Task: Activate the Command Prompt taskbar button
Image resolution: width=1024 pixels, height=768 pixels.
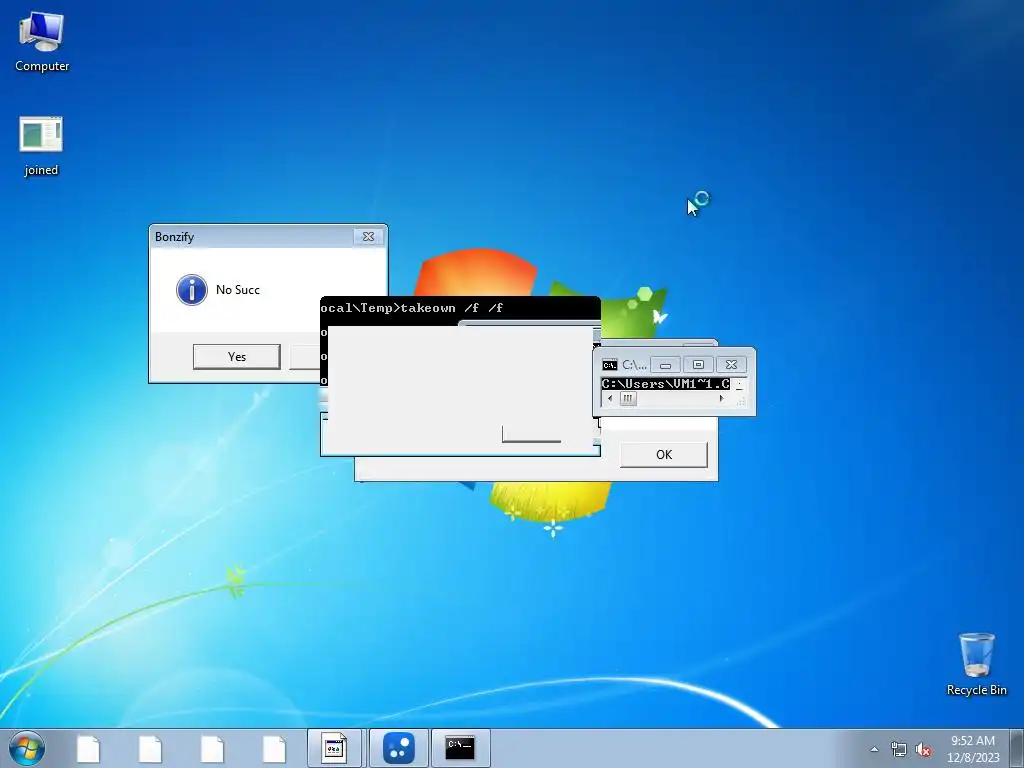Action: 460,748
